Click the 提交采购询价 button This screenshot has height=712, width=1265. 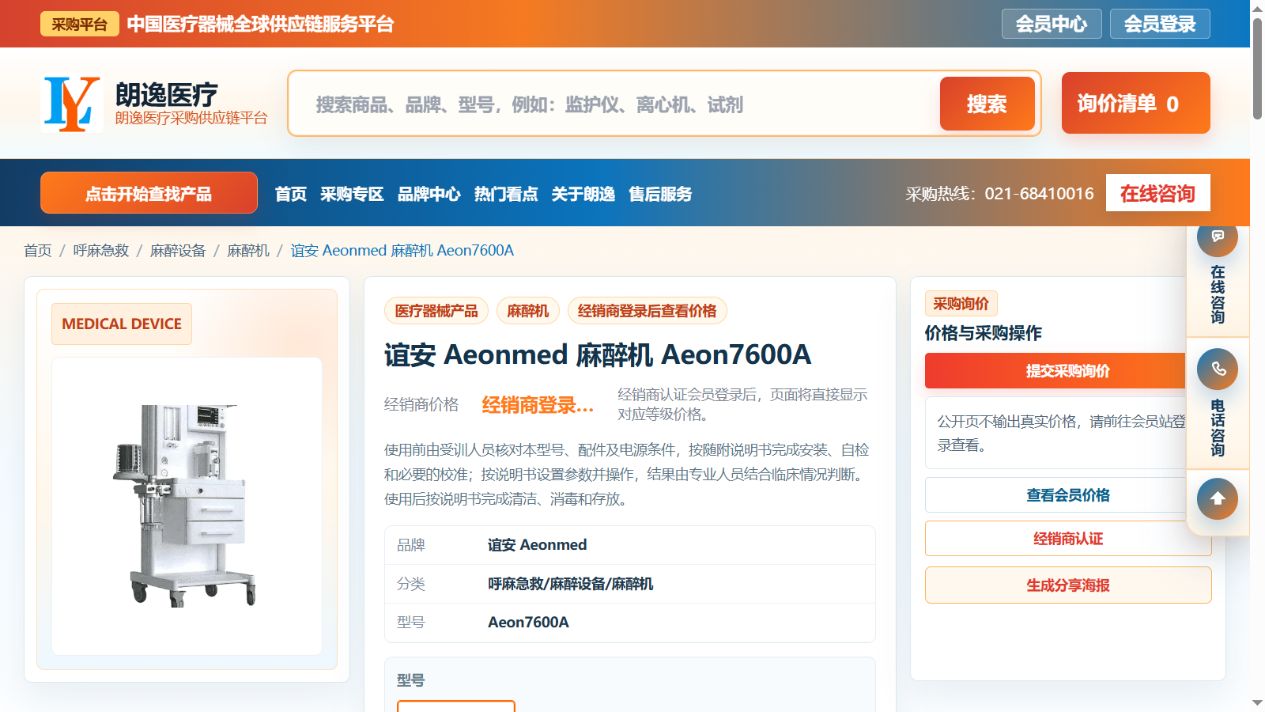1068,371
